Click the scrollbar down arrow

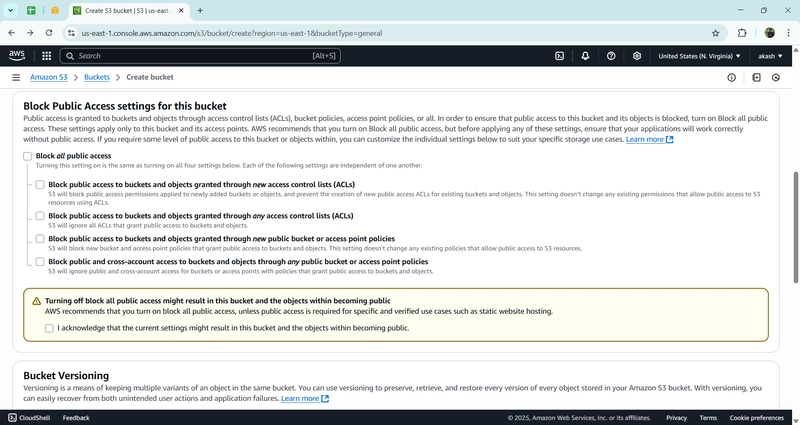click(x=795, y=420)
